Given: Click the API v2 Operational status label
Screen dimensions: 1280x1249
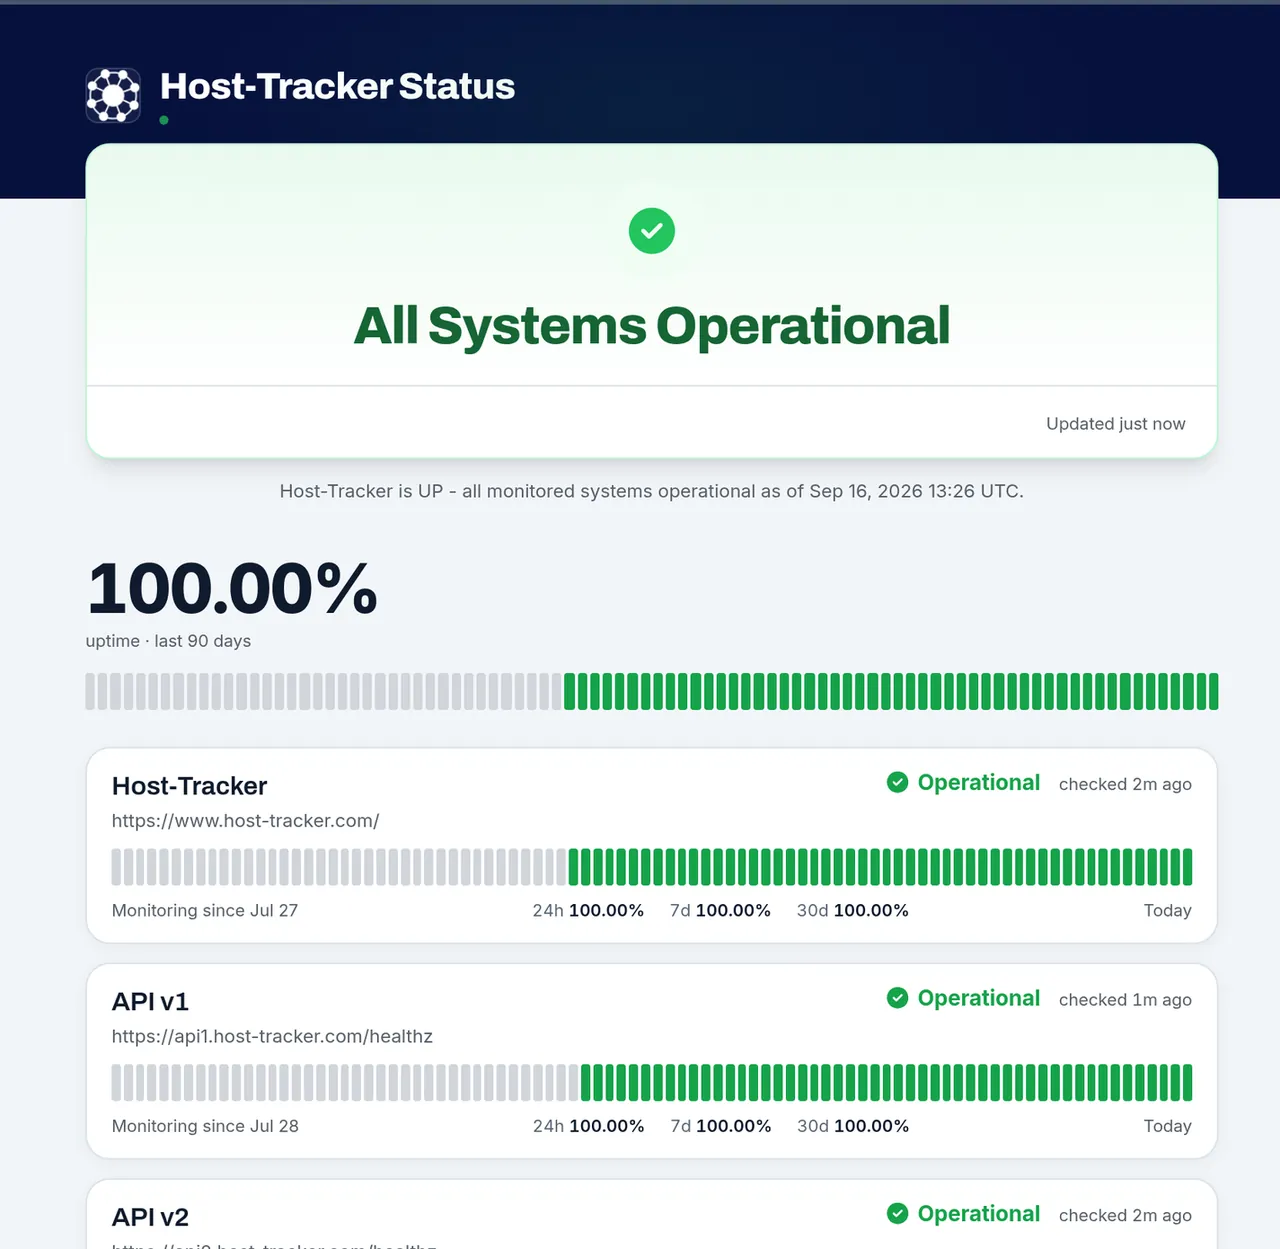Looking at the screenshot, I should [x=979, y=1214].
